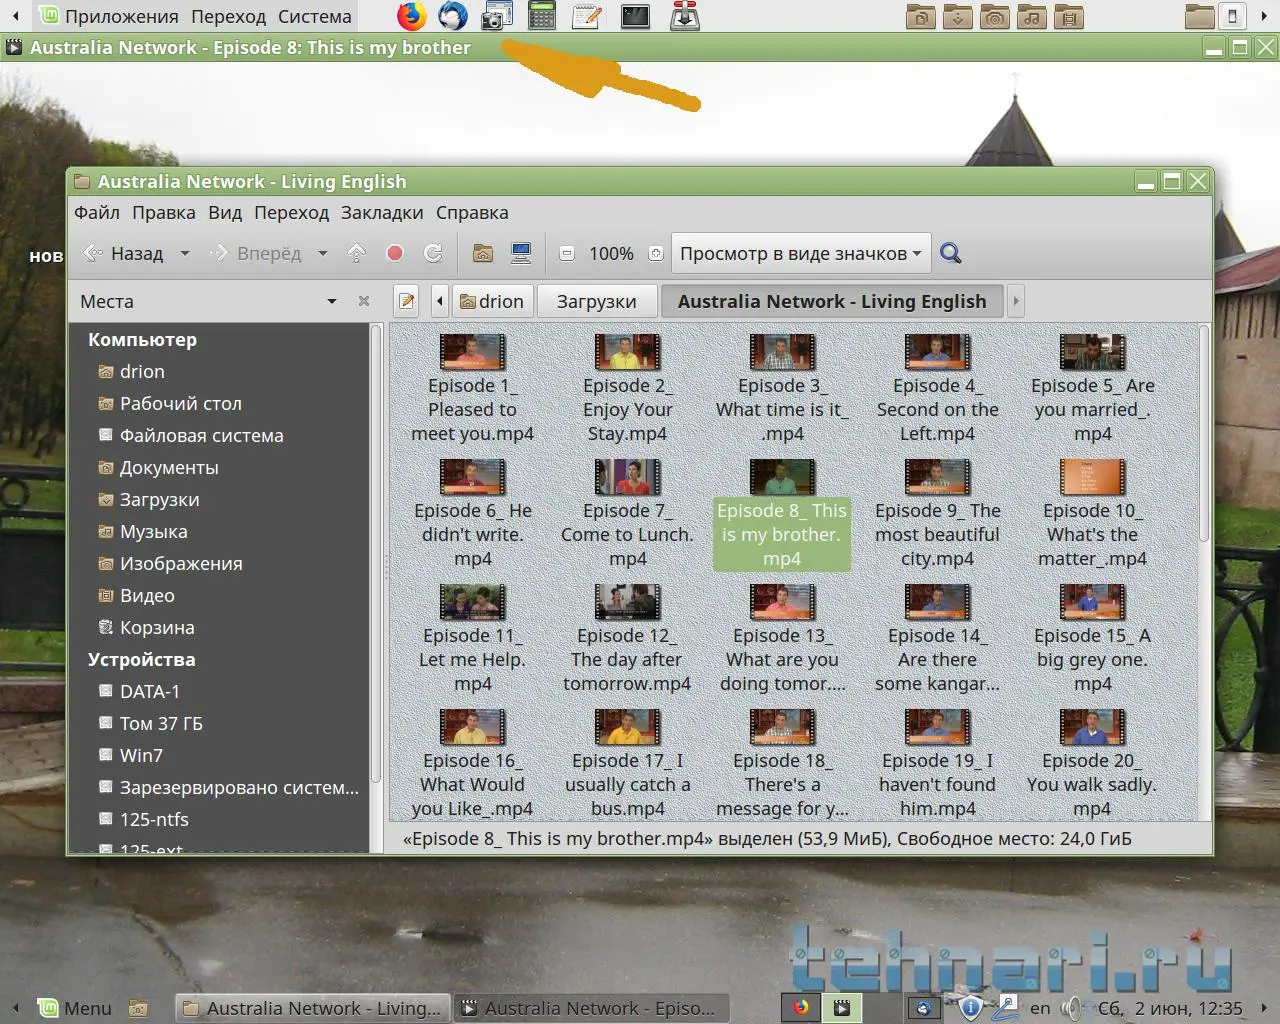The width and height of the screenshot is (1280, 1024).
Task: Open Рабочий стол in the sidebar
Action: [180, 403]
